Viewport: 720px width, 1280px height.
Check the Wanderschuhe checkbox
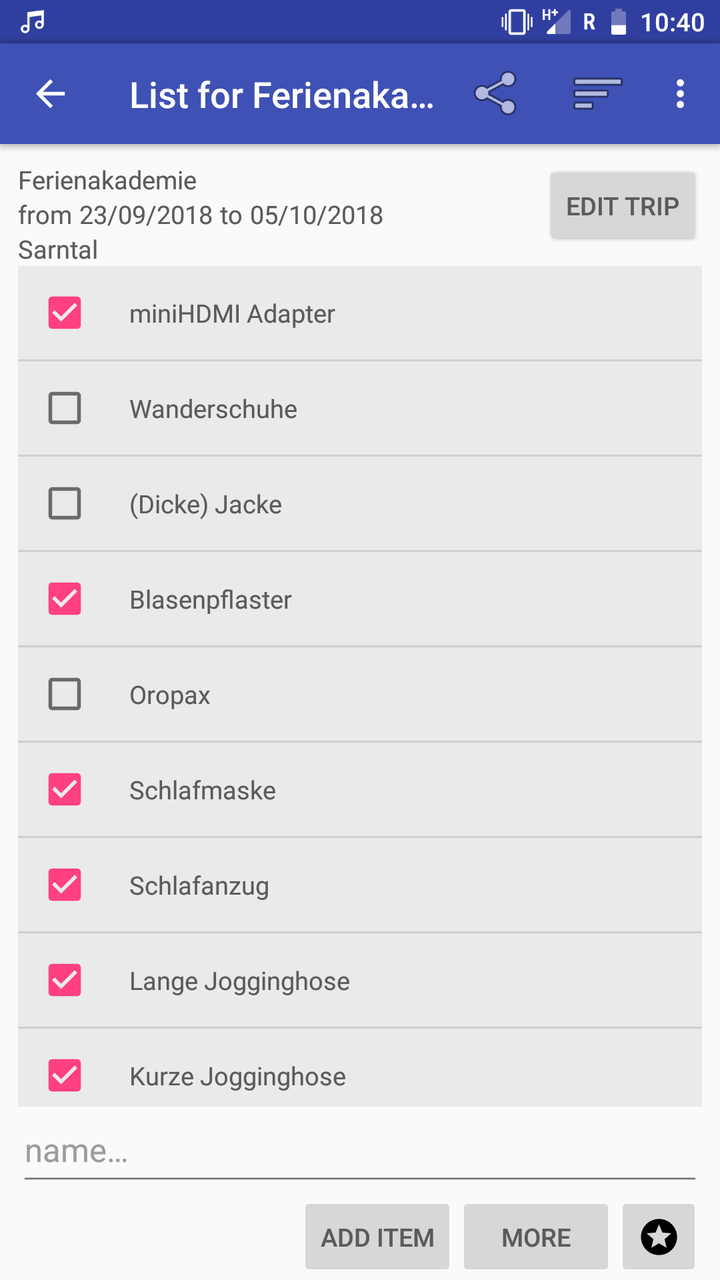click(65, 408)
